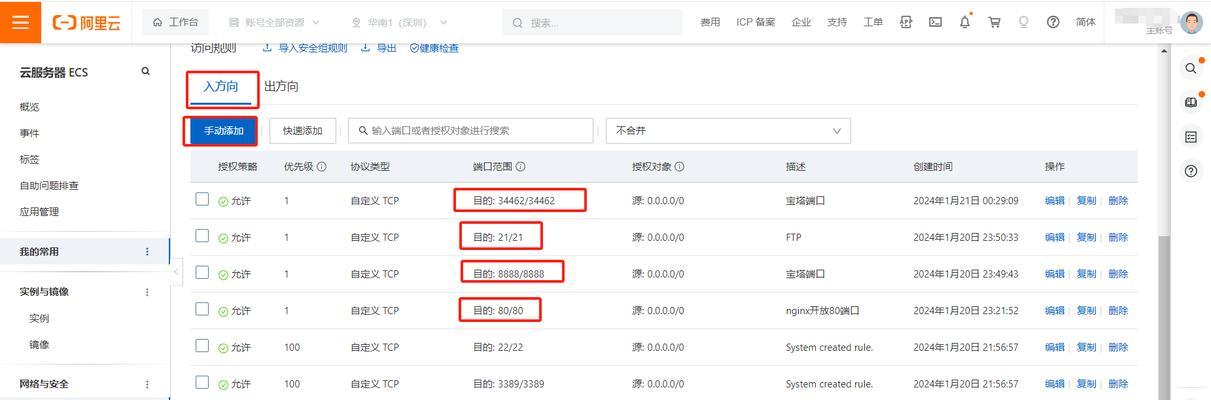Click priority column info icon
The width and height of the screenshot is (1211, 400).
[x=322, y=167]
